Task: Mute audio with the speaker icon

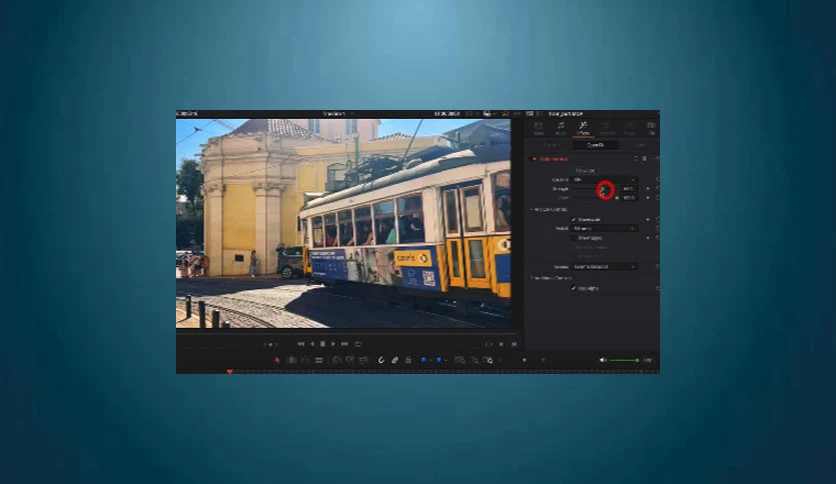Action: [602, 360]
